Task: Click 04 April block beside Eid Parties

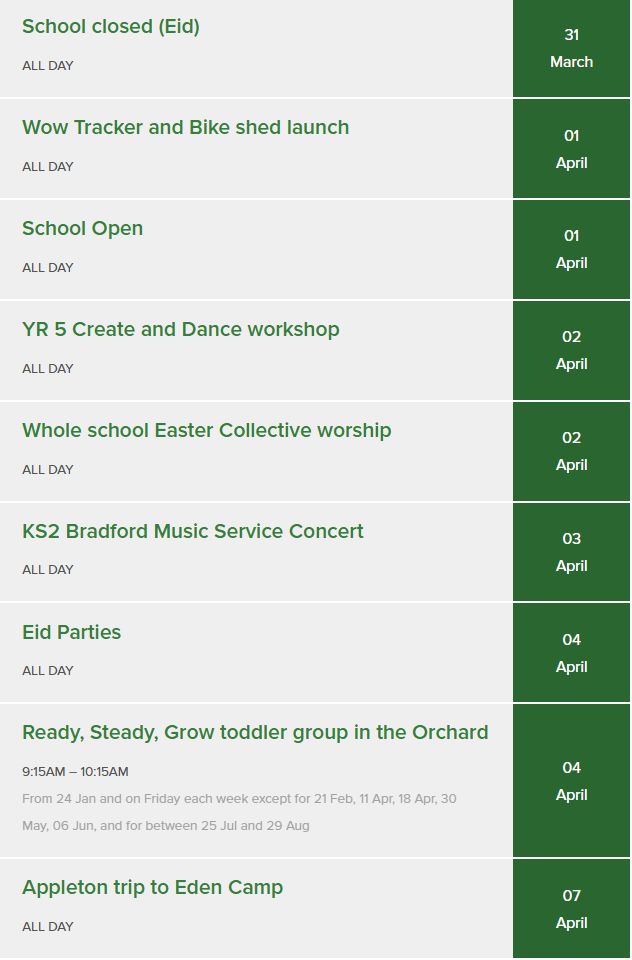Action: tap(571, 653)
